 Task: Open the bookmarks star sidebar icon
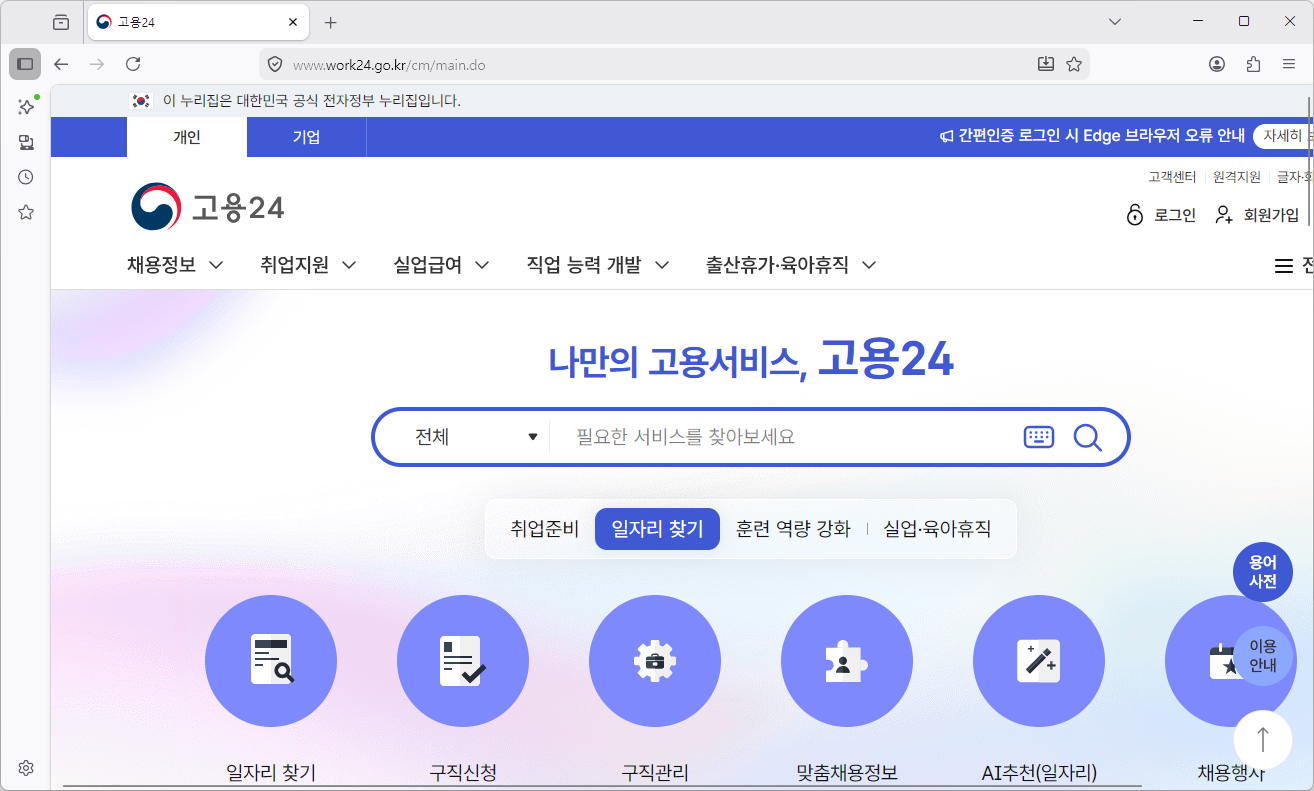click(x=26, y=212)
